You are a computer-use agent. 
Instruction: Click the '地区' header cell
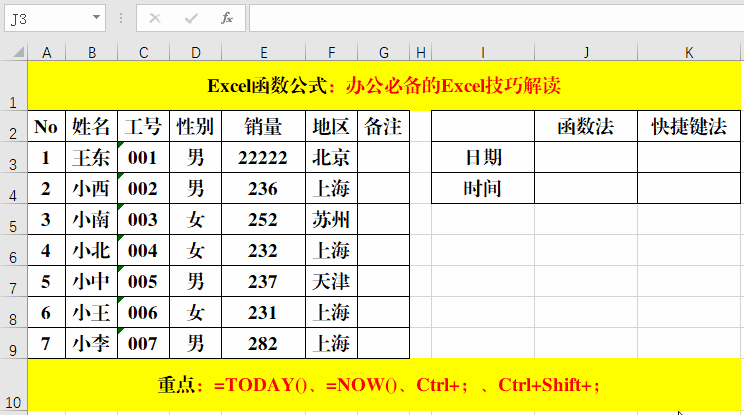point(331,127)
